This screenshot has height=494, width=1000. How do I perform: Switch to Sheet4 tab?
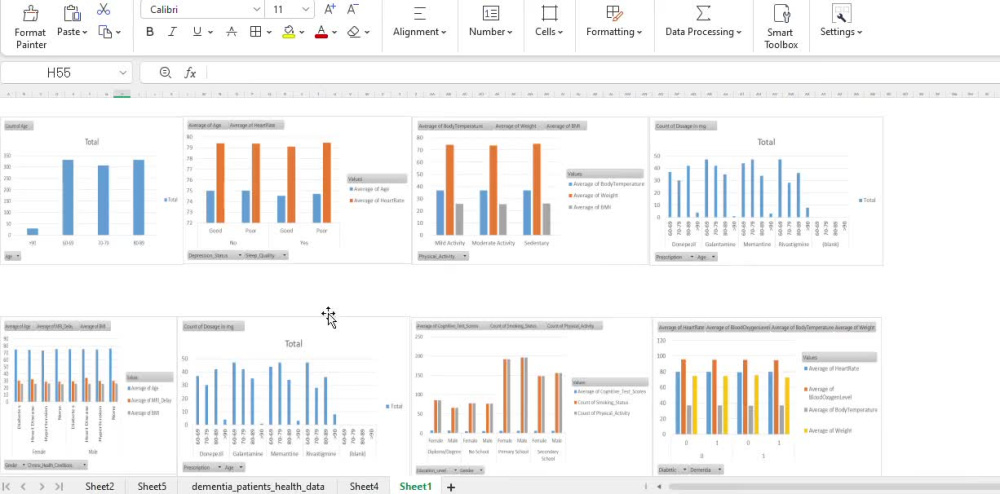click(364, 486)
